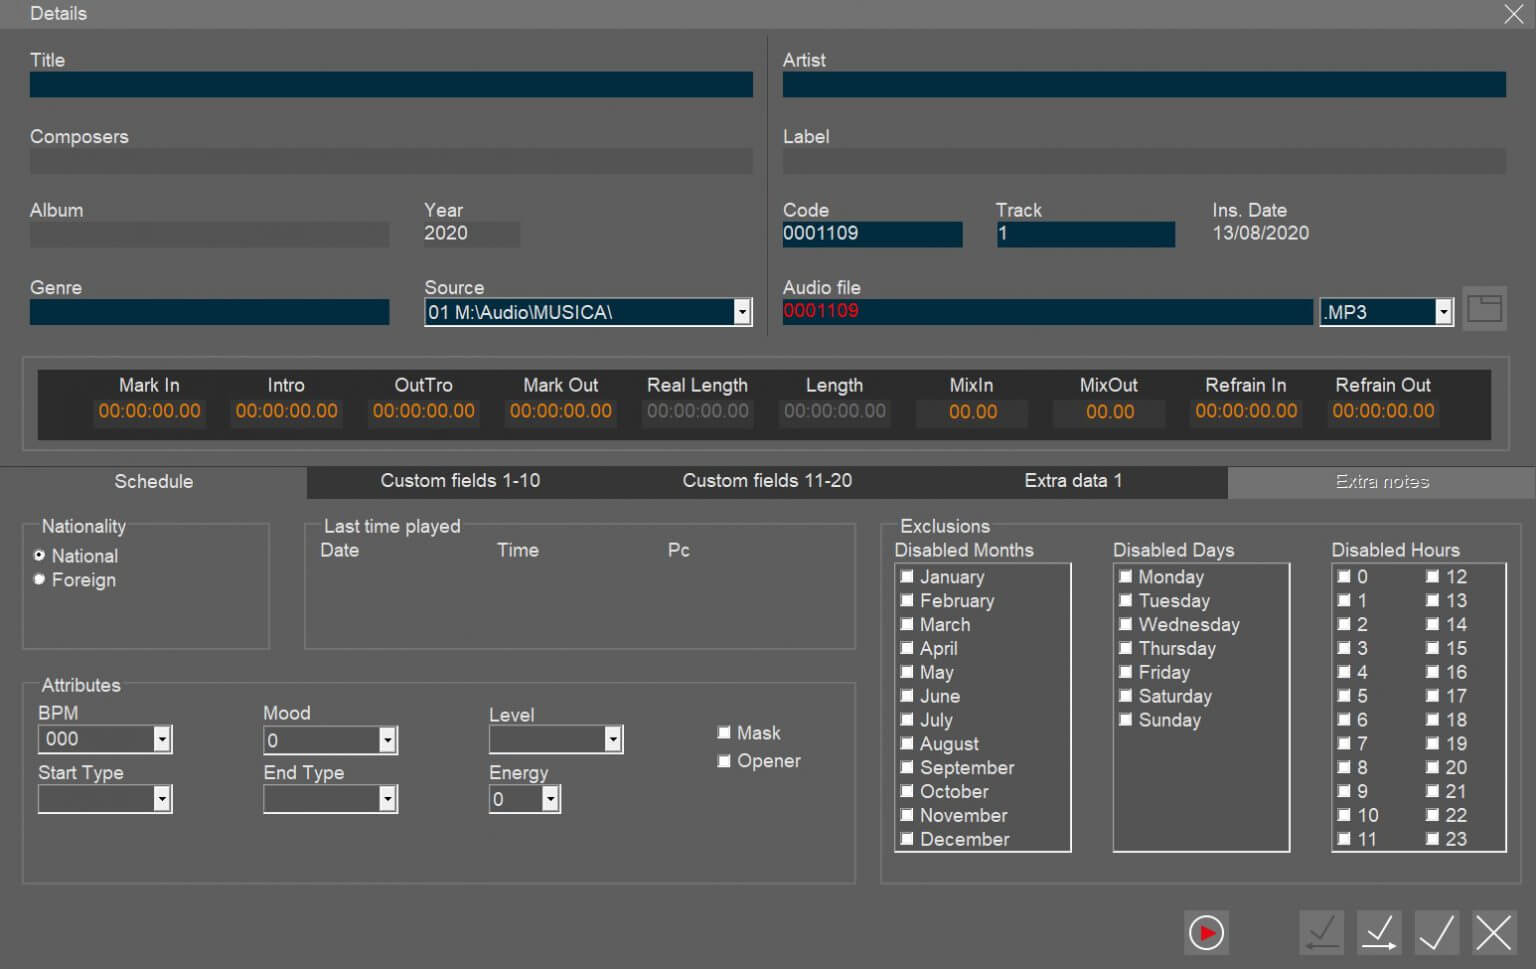
Task: Select the Schedule tab
Action: tap(153, 481)
